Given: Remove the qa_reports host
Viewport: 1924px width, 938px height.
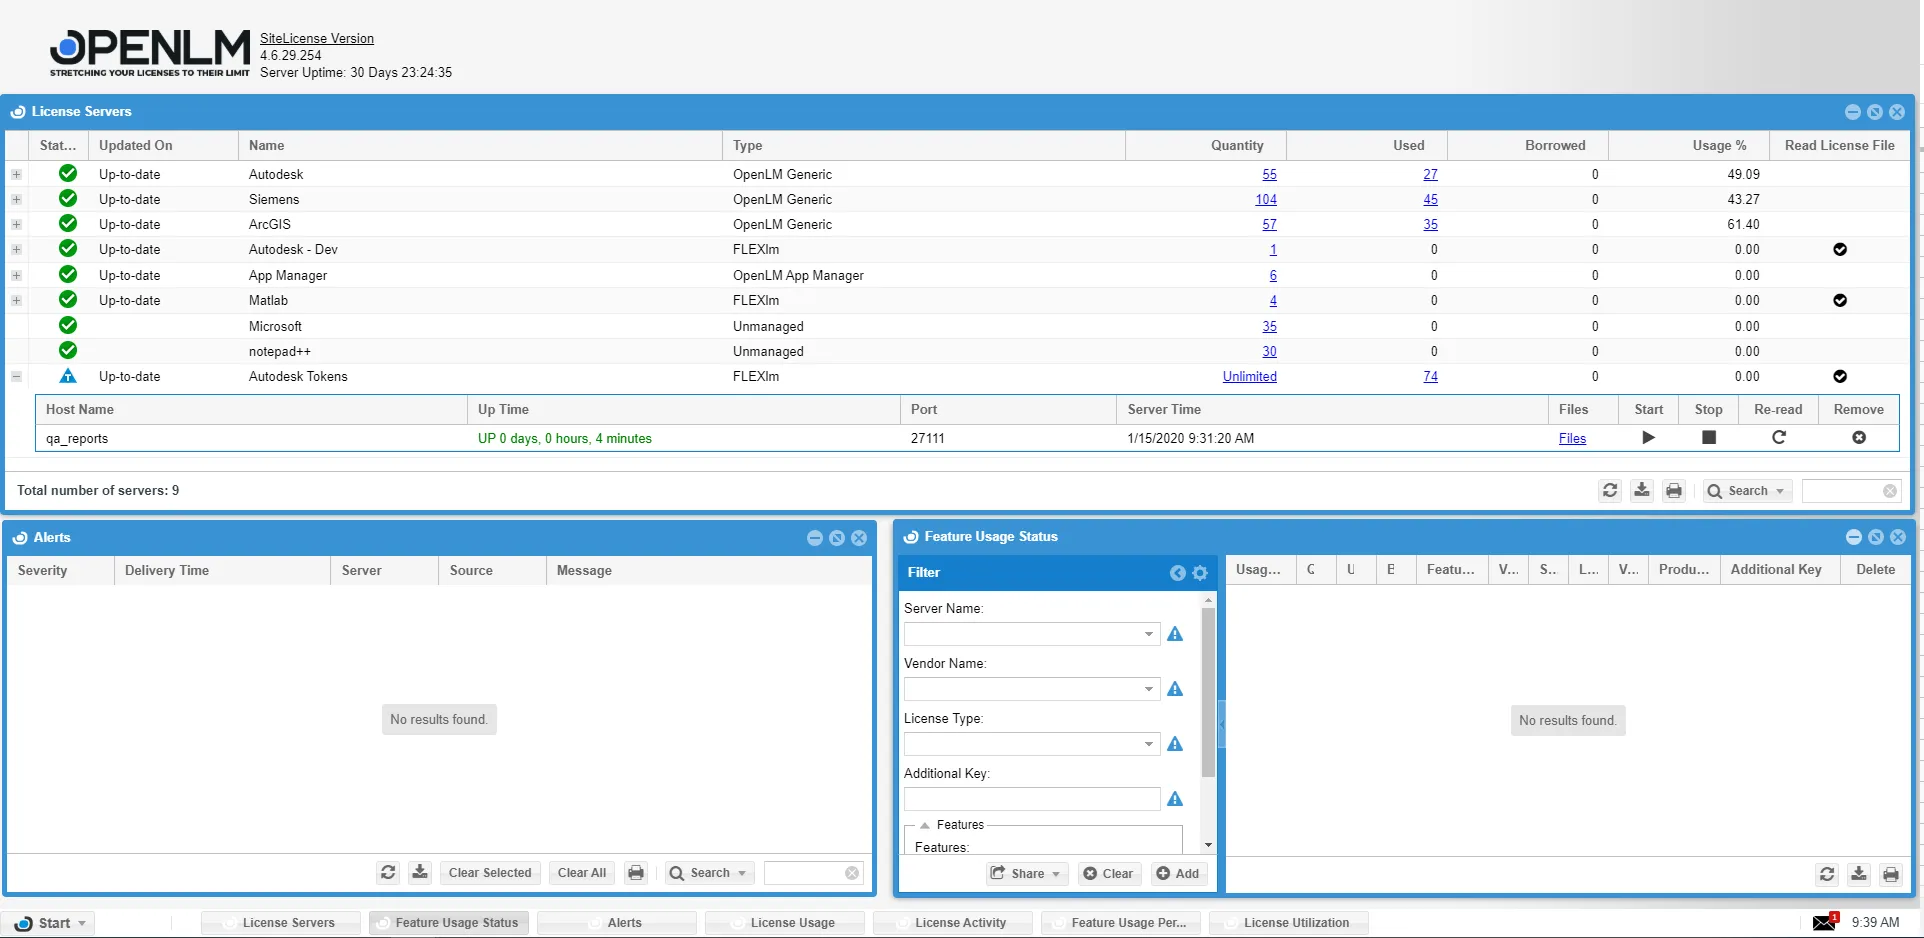Looking at the screenshot, I should tap(1858, 438).
